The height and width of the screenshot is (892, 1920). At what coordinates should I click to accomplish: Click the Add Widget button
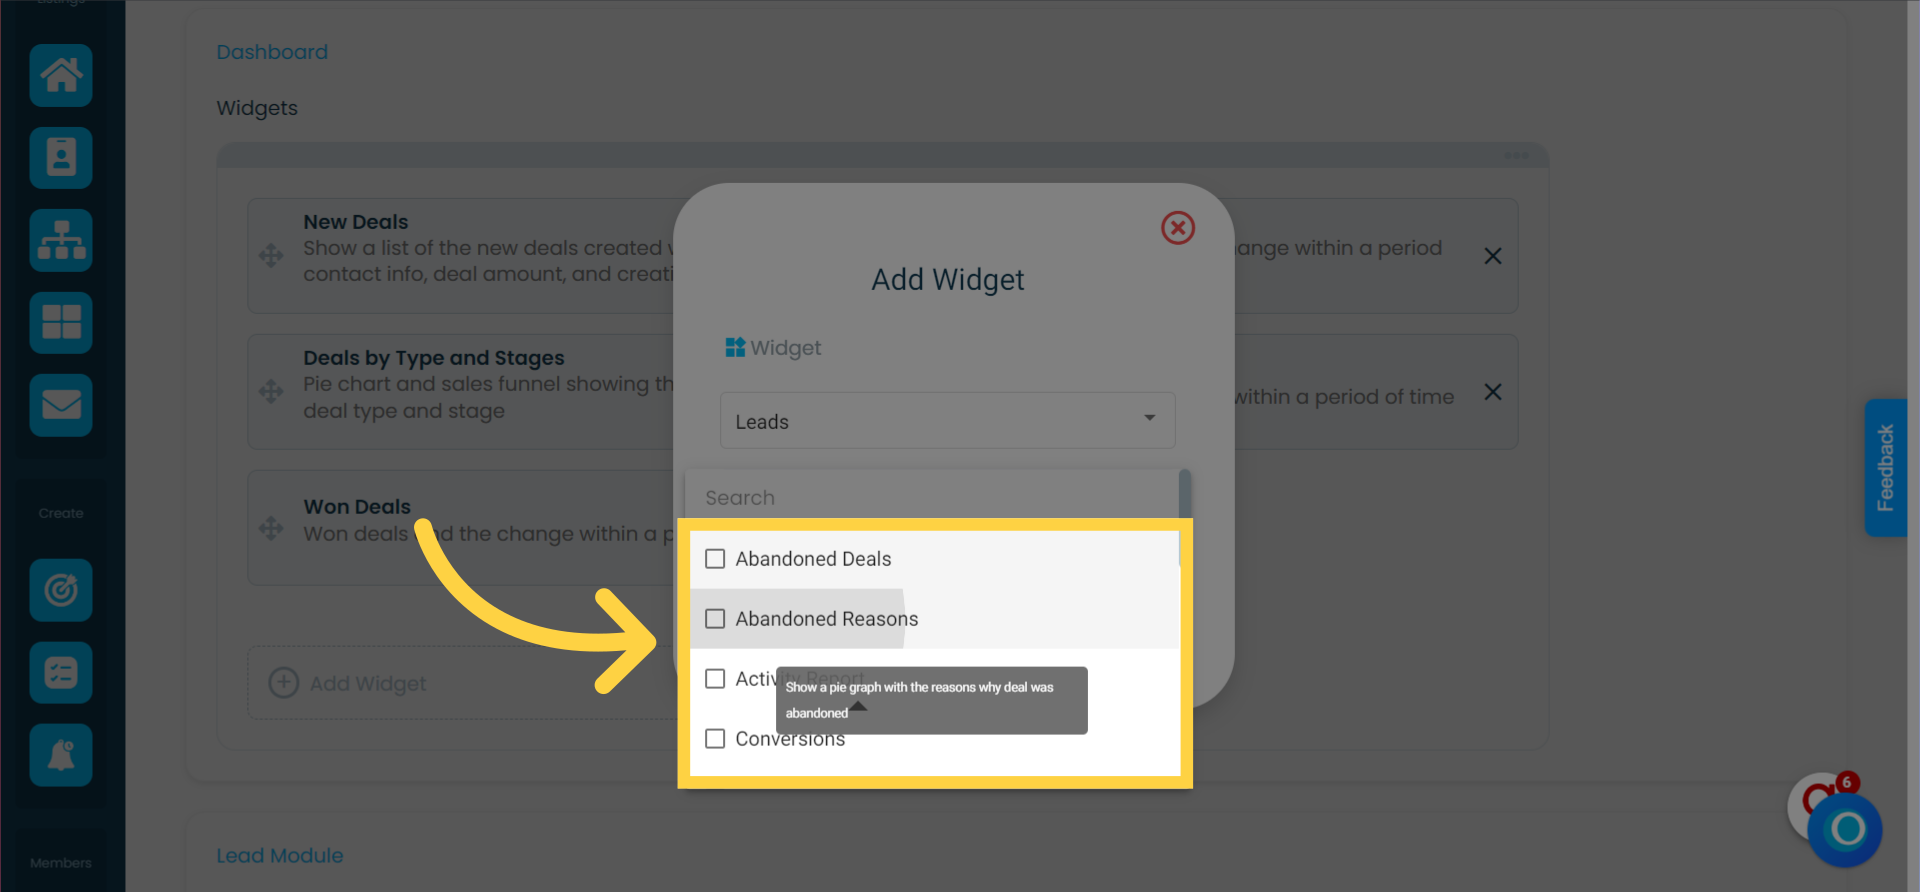pos(348,683)
